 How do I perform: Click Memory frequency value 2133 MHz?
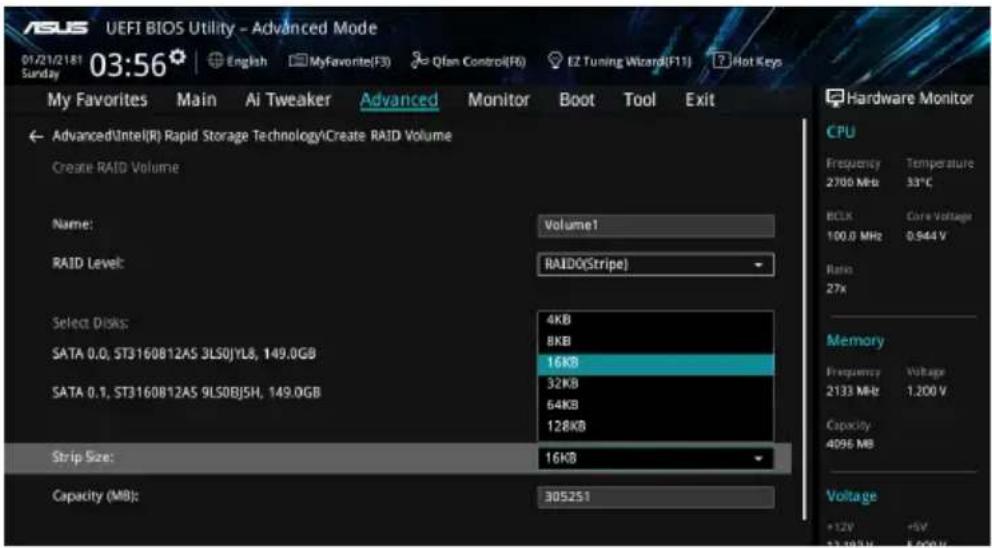click(x=852, y=392)
